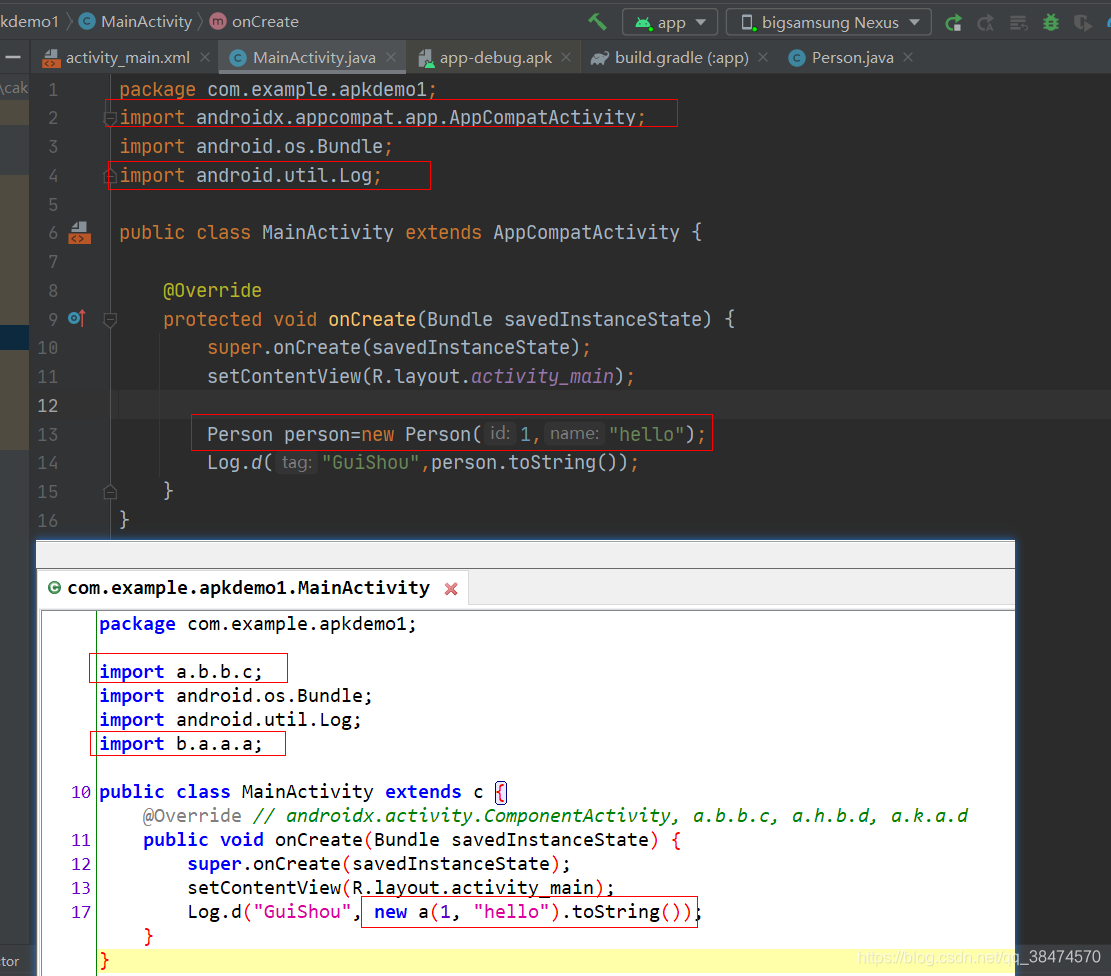Click the Rerun app icon

point(954,23)
